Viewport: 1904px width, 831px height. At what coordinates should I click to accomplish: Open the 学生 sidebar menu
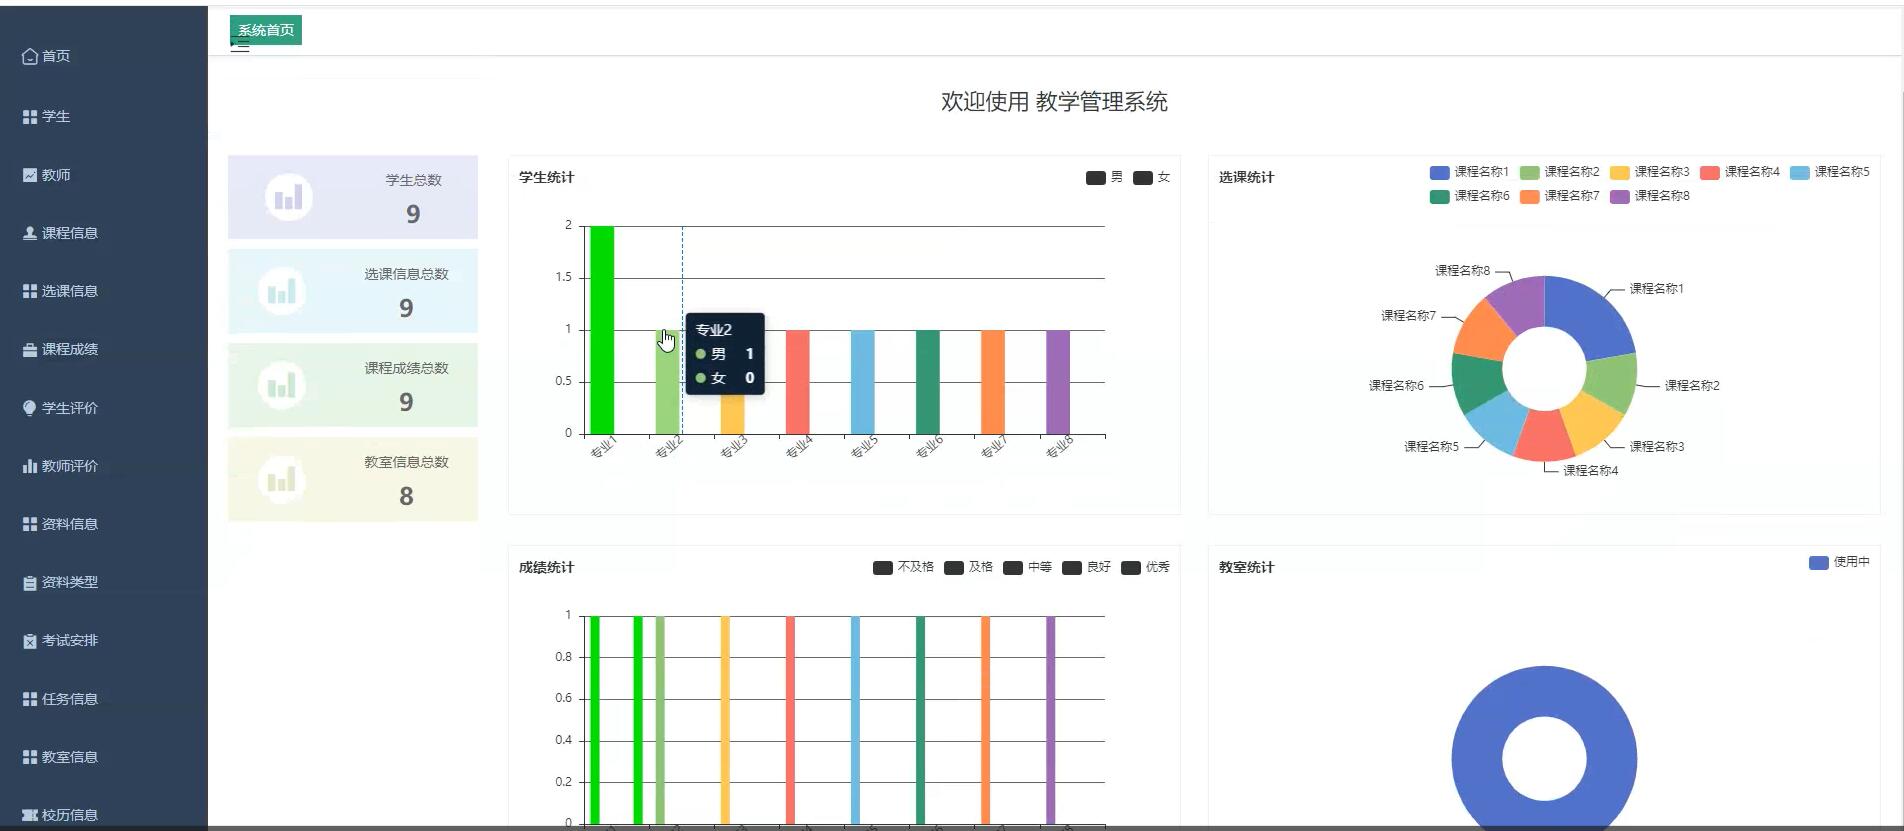pyautogui.click(x=104, y=117)
